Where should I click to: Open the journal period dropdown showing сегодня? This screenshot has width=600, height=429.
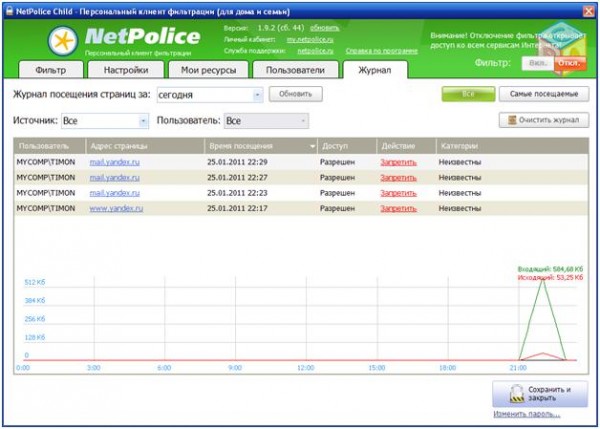pyautogui.click(x=210, y=95)
